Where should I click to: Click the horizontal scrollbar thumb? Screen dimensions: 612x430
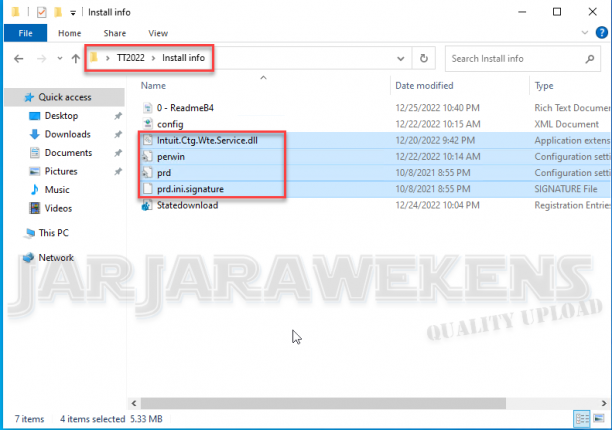pyautogui.click(x=323, y=403)
